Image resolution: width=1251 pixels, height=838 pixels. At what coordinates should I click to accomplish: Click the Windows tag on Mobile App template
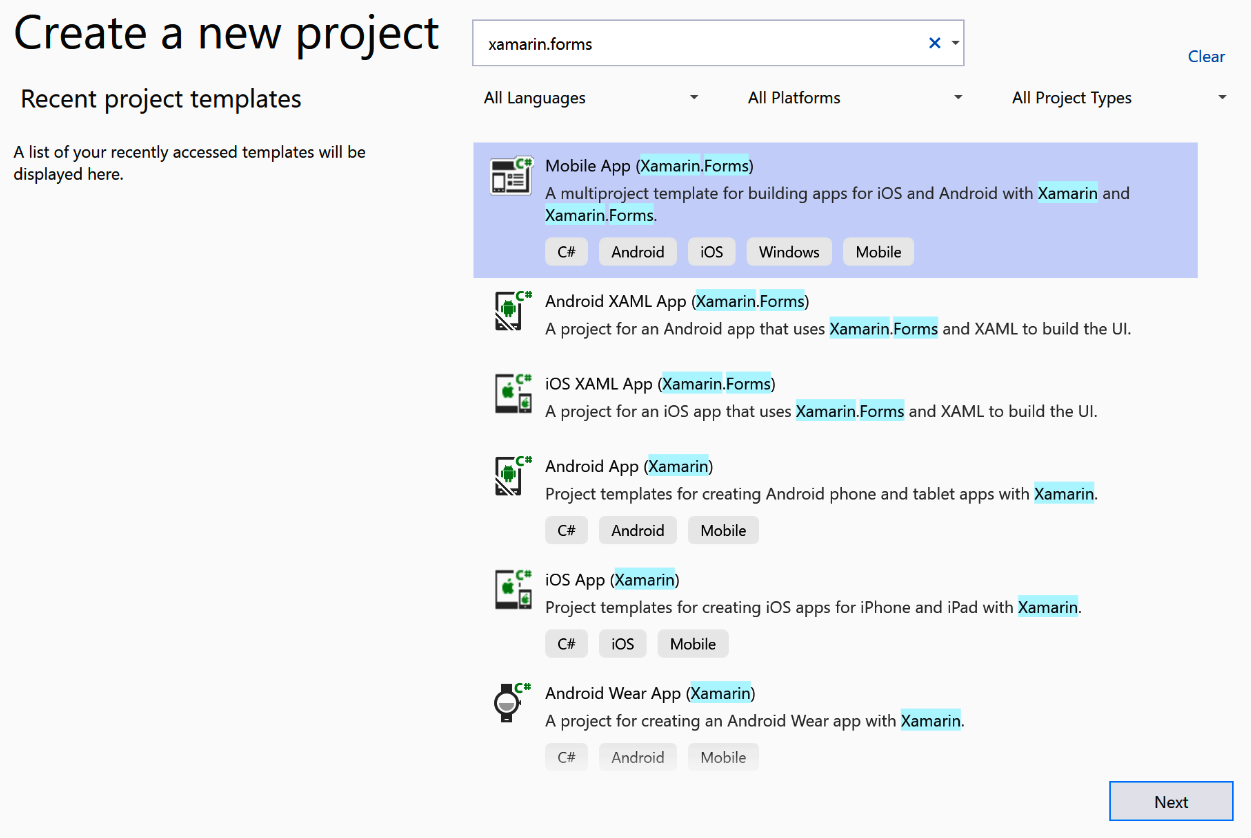pyautogui.click(x=789, y=252)
